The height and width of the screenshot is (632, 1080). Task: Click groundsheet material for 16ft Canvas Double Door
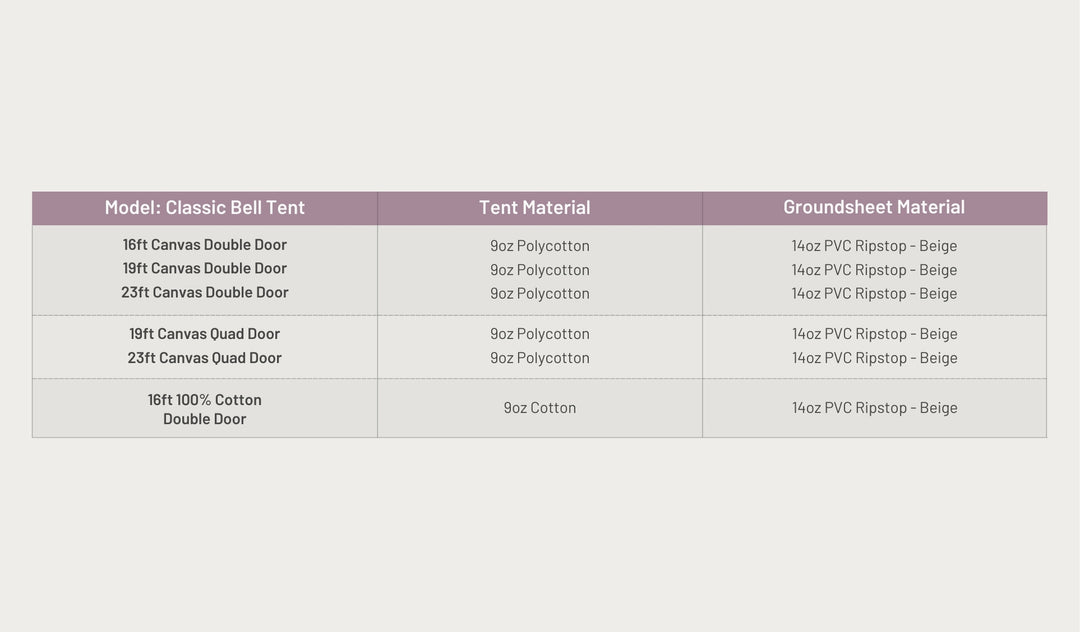pos(875,246)
